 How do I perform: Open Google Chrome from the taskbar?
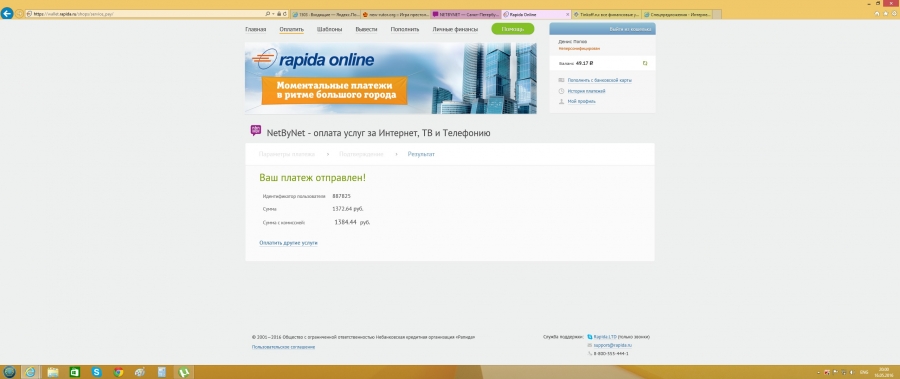pyautogui.click(x=118, y=372)
